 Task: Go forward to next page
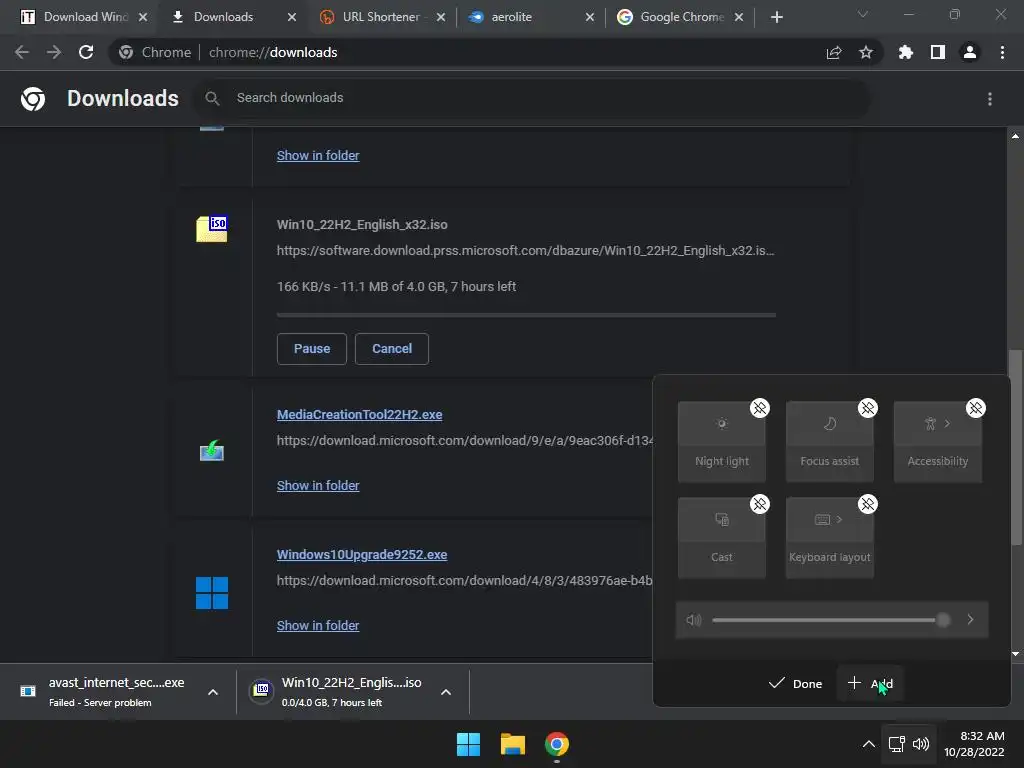[54, 52]
